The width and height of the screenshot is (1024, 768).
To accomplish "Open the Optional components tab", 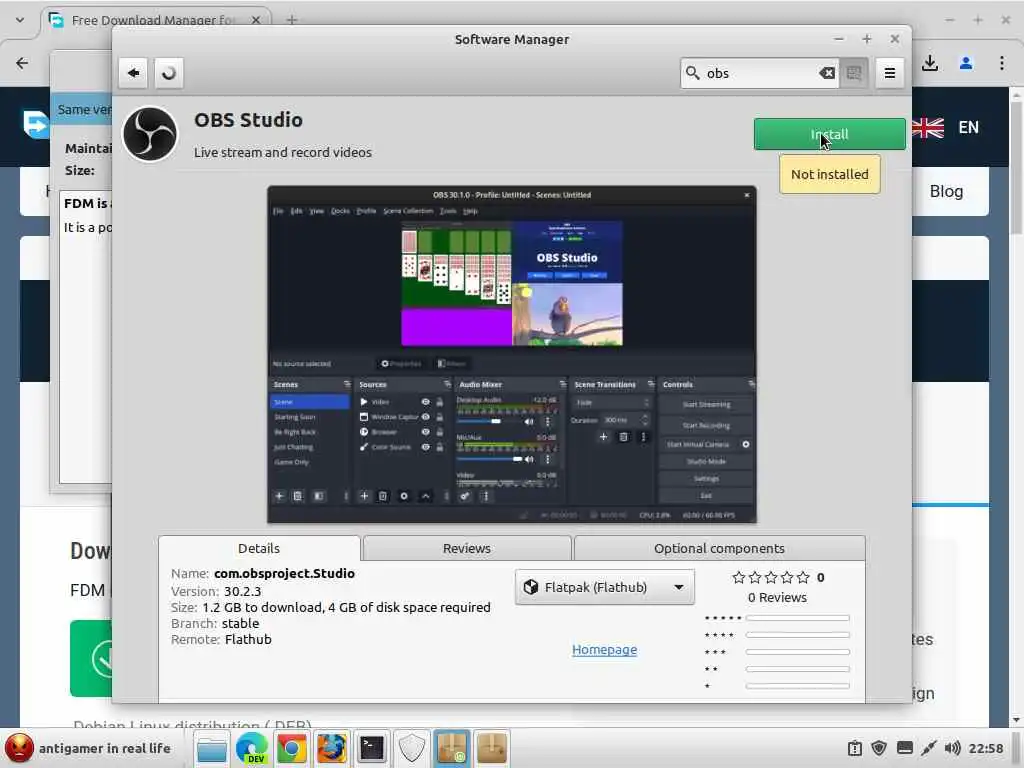I will tap(719, 548).
